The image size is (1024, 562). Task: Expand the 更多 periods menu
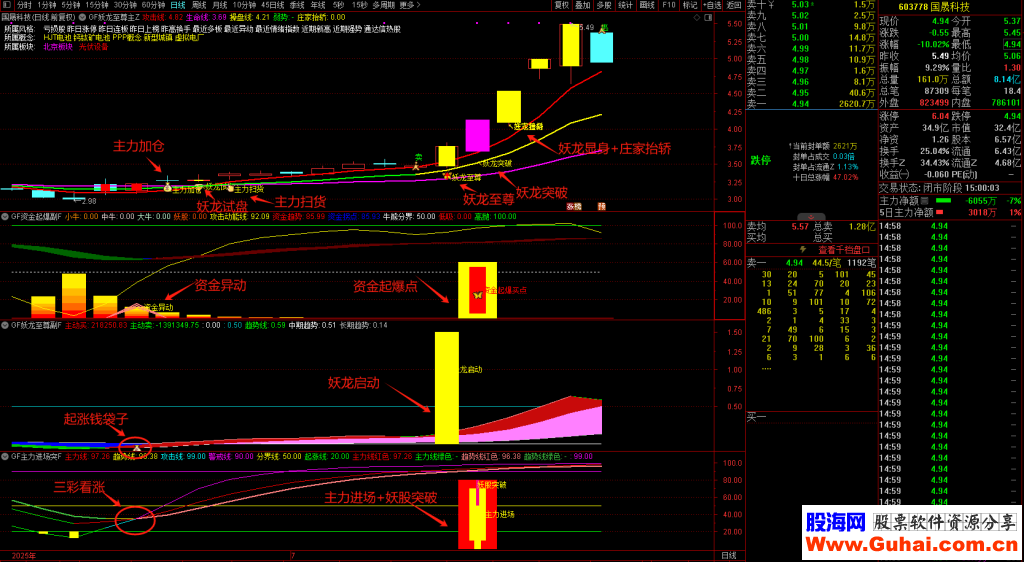409,5
